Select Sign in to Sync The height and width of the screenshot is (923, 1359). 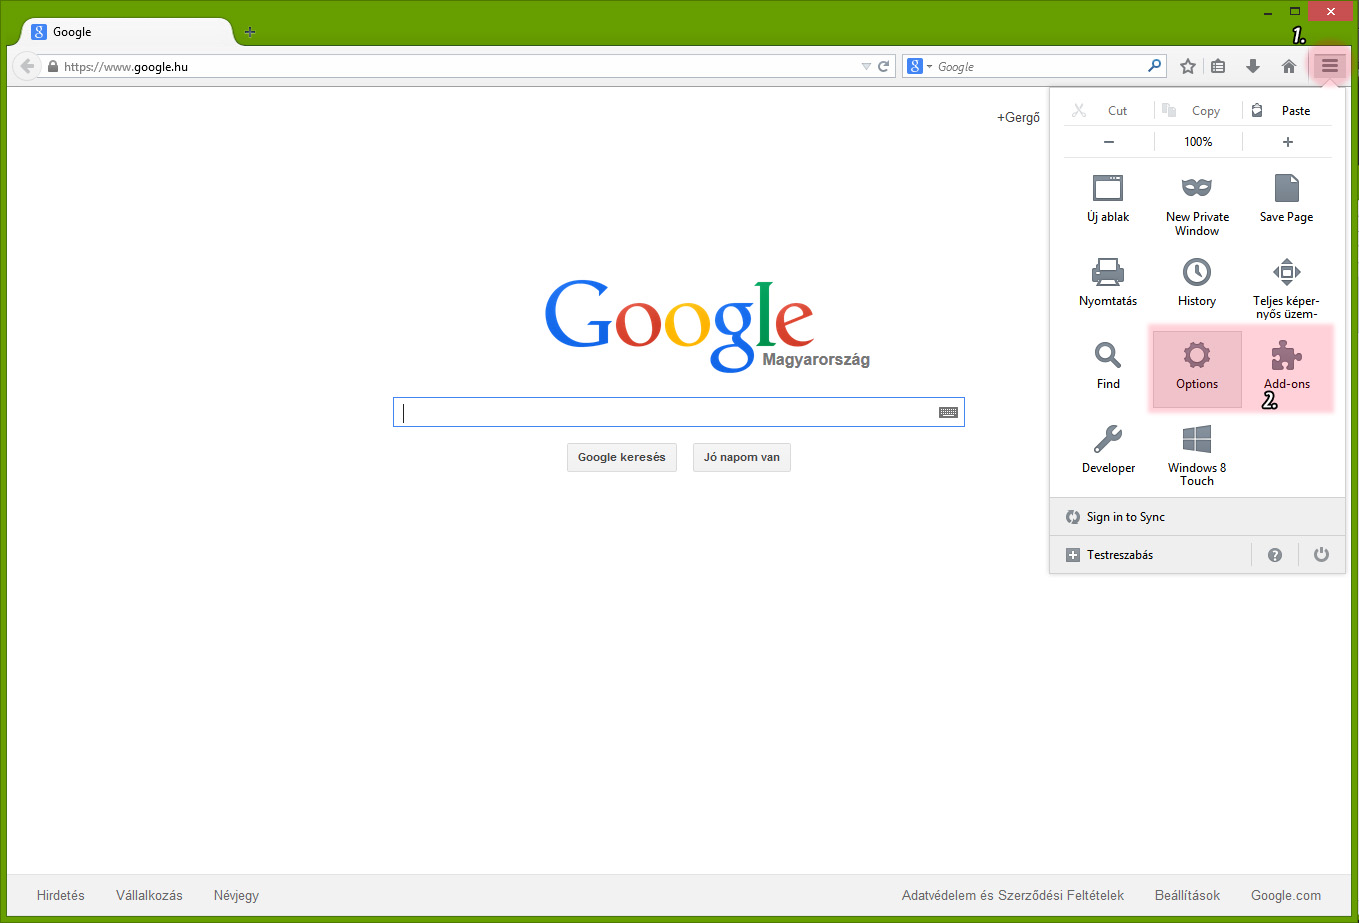pos(1125,517)
